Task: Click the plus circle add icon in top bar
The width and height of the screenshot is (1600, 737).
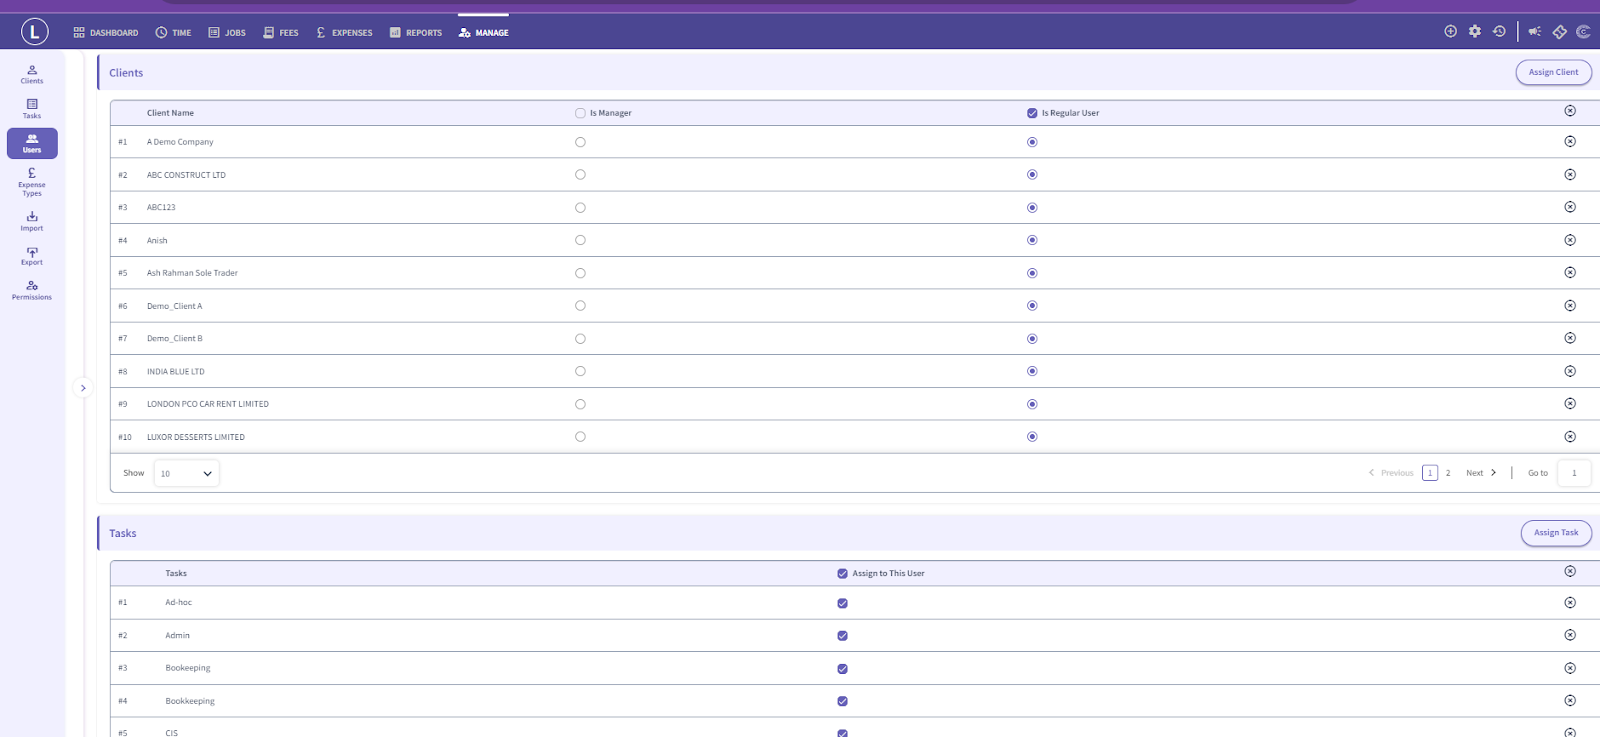Action: click(x=1450, y=32)
